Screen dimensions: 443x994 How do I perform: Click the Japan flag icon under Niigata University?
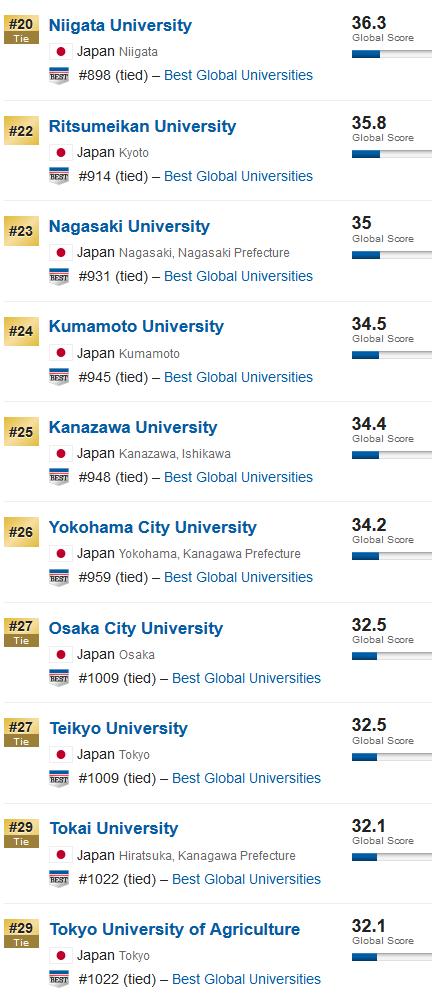click(x=61, y=52)
